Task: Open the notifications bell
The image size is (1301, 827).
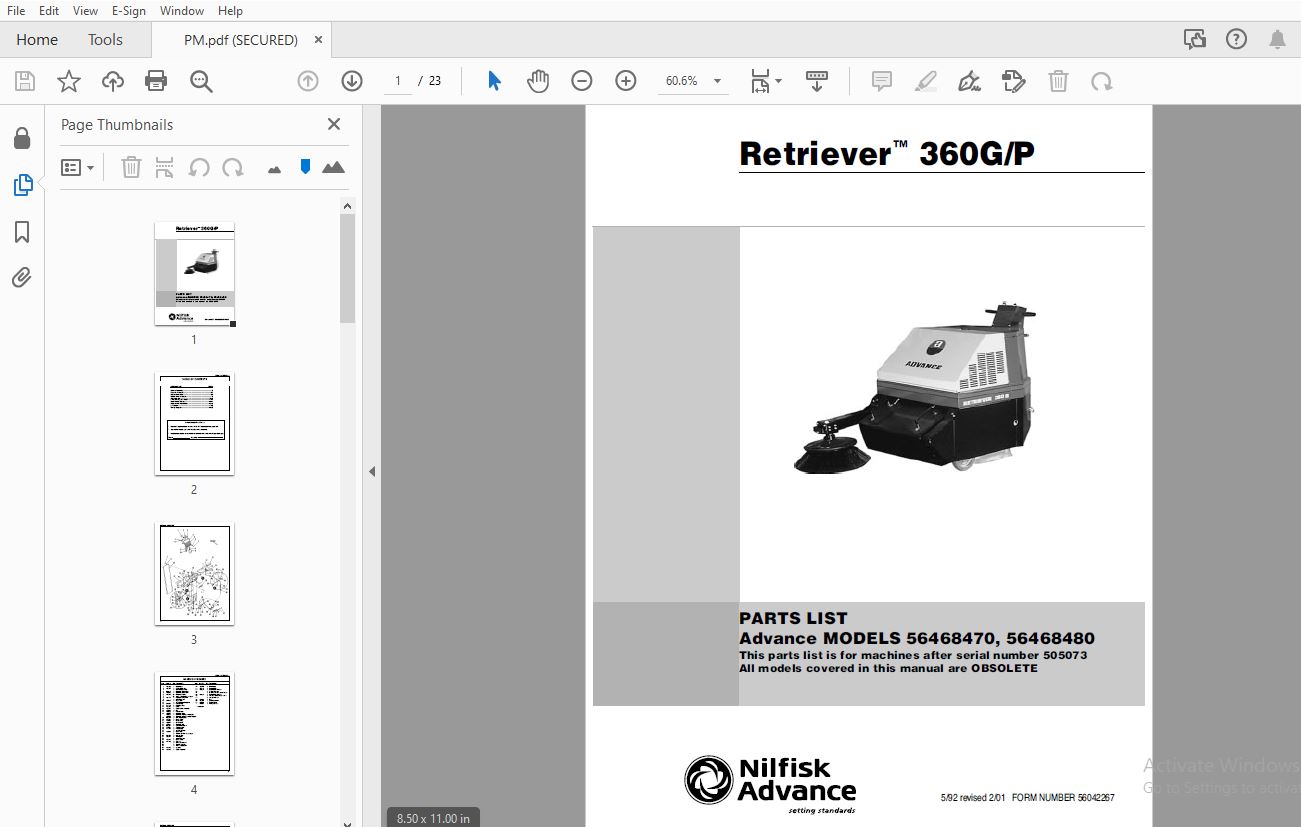Action: click(1277, 40)
